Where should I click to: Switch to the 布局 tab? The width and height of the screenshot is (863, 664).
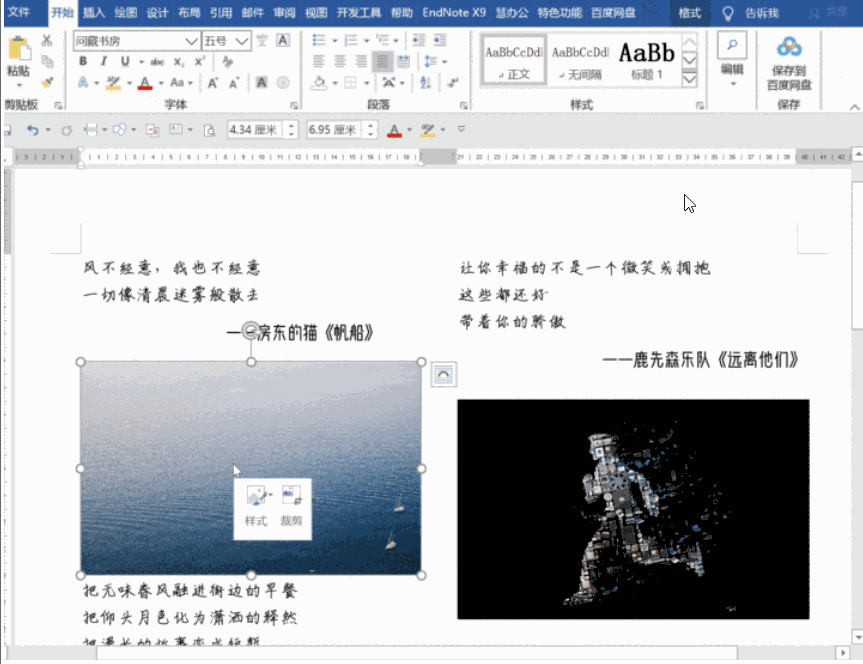coord(189,13)
